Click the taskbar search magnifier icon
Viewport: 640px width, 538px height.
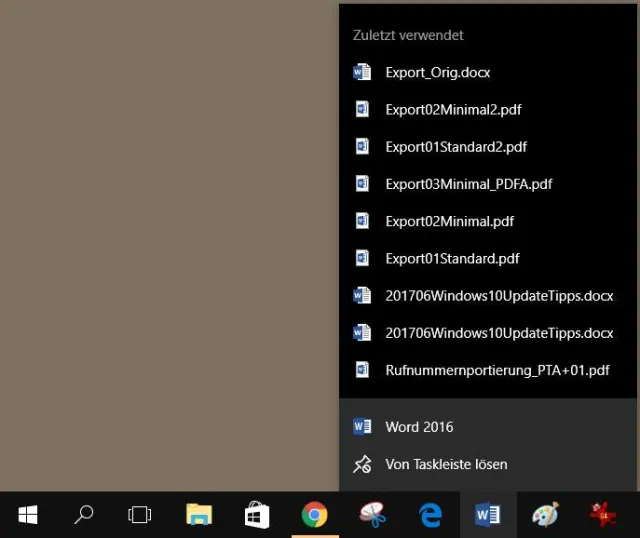click(85, 515)
